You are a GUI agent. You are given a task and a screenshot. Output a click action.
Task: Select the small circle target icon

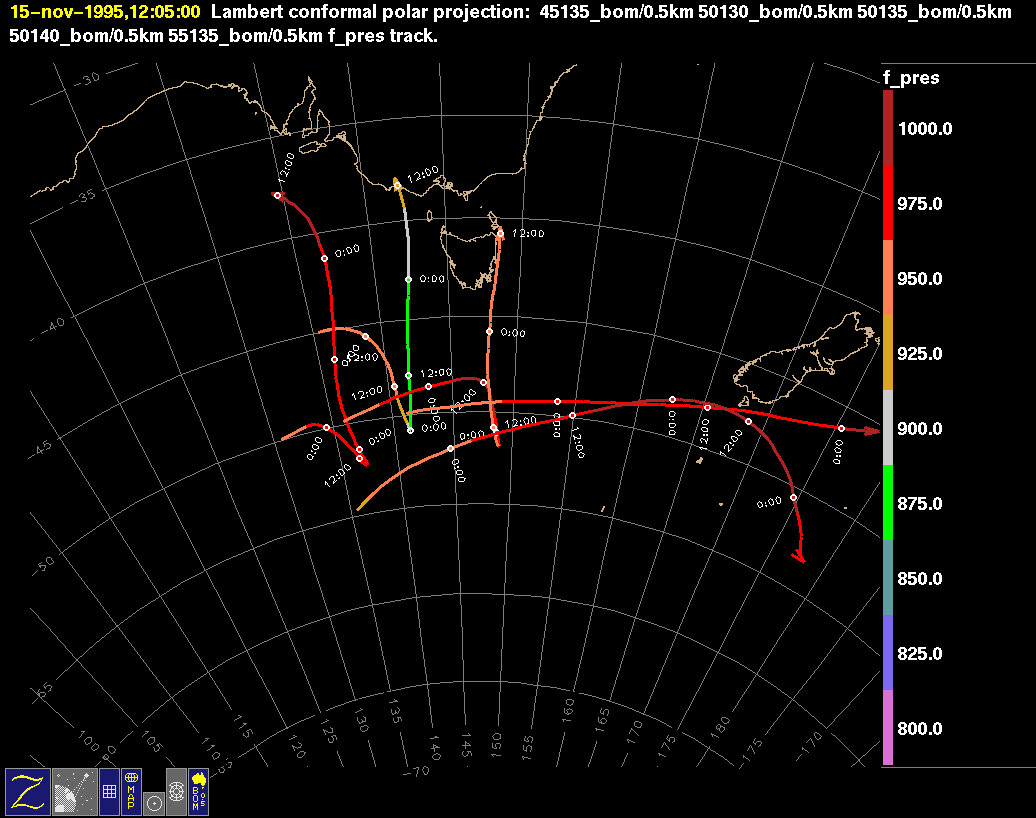coord(153,802)
